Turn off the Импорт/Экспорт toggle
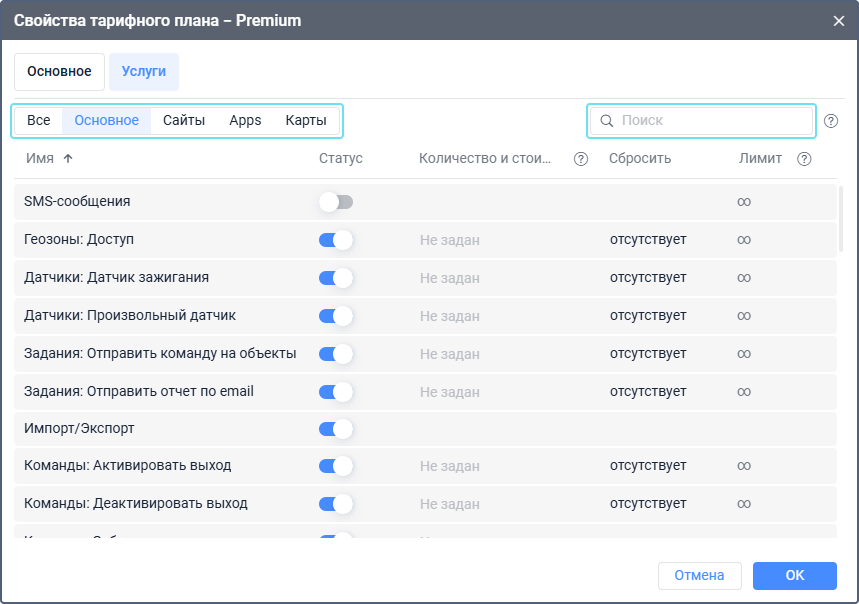 (336, 429)
